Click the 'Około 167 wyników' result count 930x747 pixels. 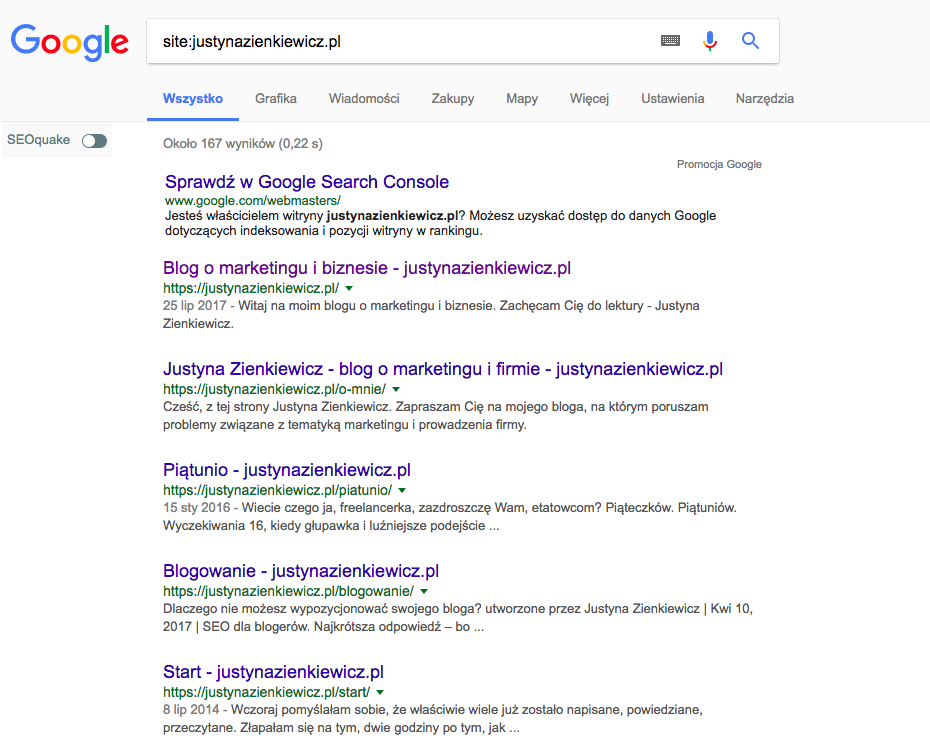[x=243, y=144]
